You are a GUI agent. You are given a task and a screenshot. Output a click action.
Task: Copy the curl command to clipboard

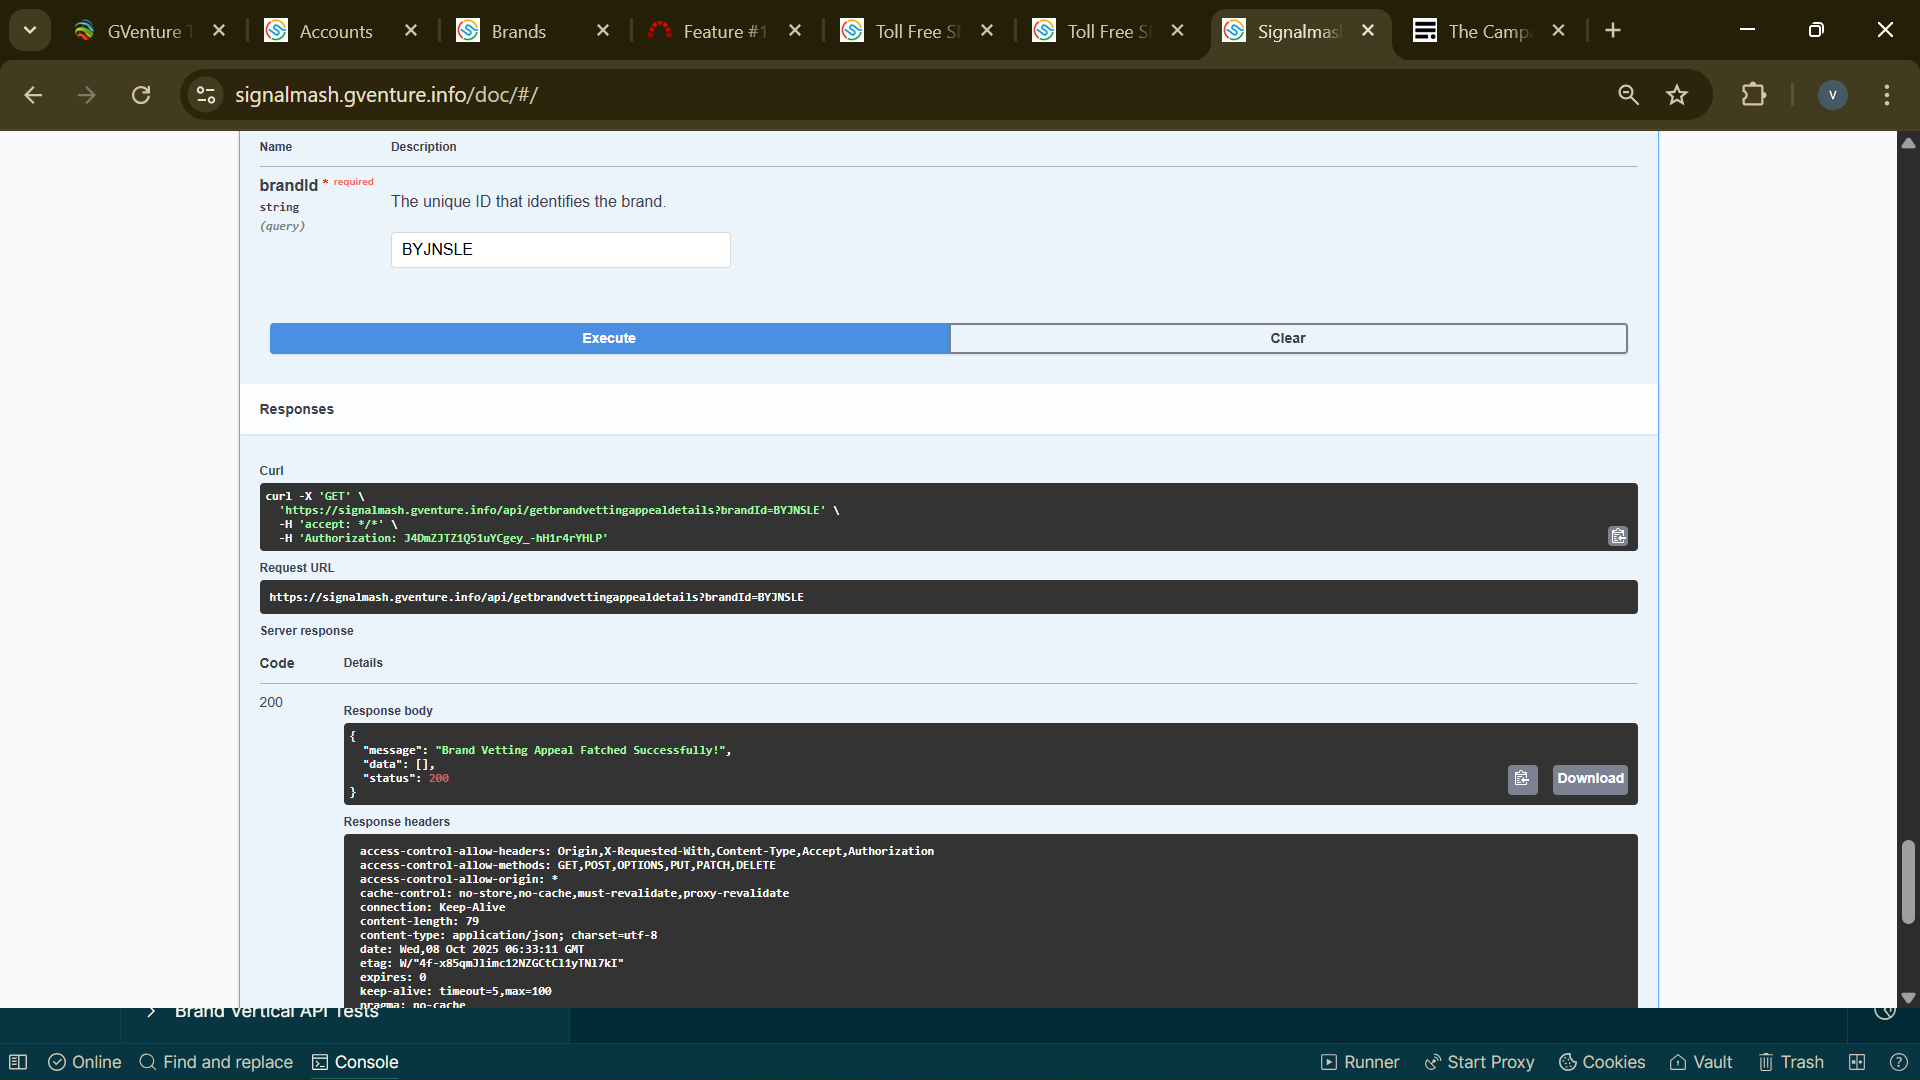tap(1617, 537)
